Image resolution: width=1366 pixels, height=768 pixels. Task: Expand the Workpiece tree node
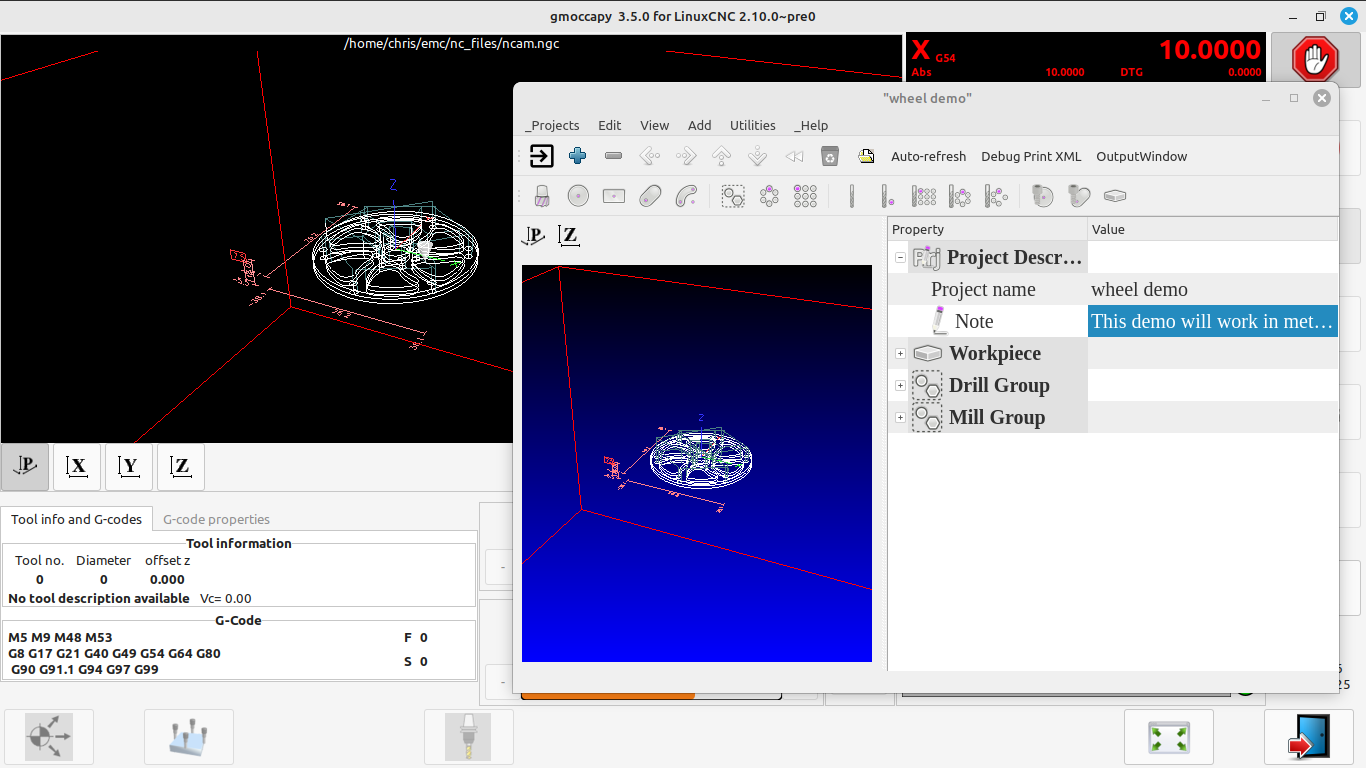(900, 353)
